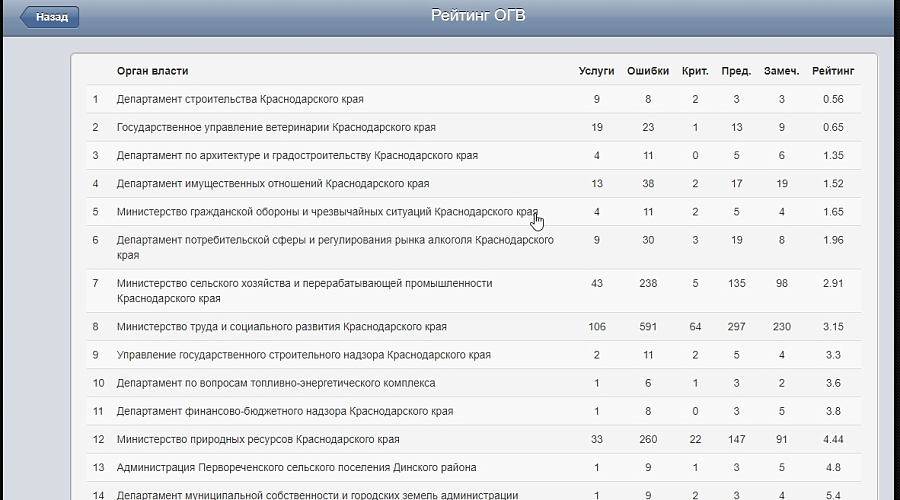The height and width of the screenshot is (500, 900).
Task: Select Государственное управление ветеринарии row
Action: [x=474, y=127]
